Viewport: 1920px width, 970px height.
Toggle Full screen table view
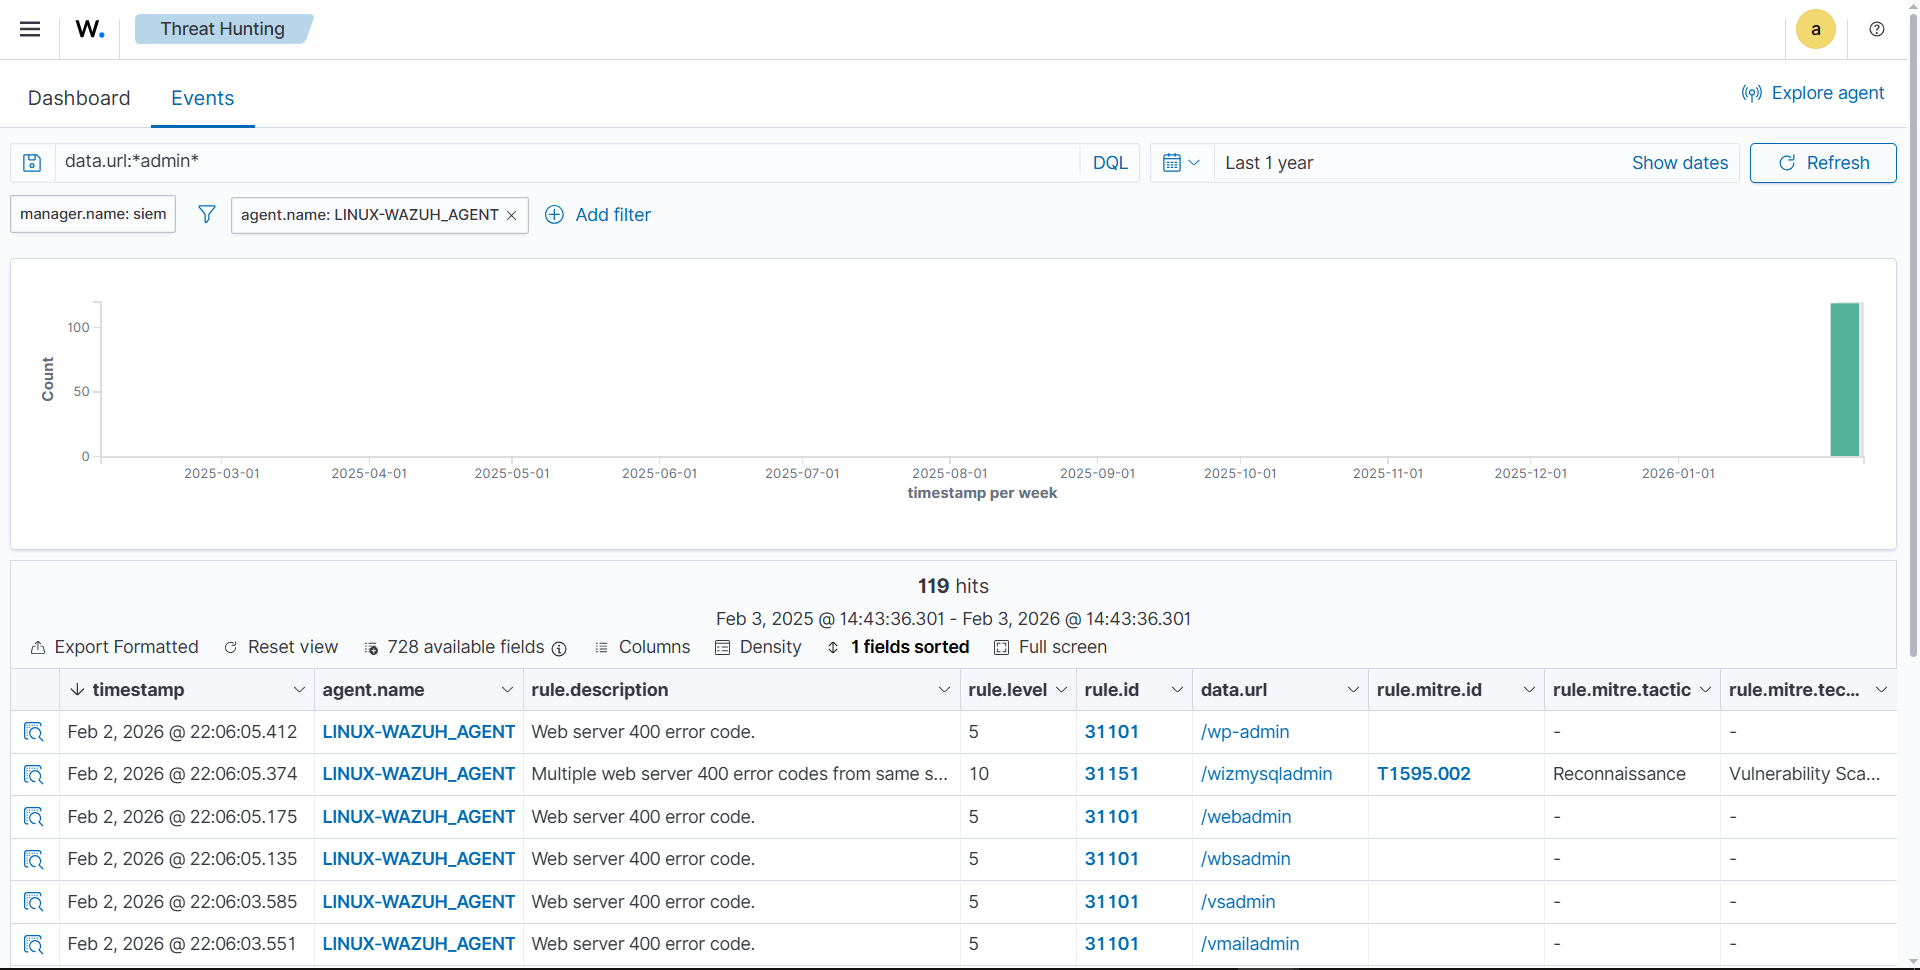coord(1050,647)
